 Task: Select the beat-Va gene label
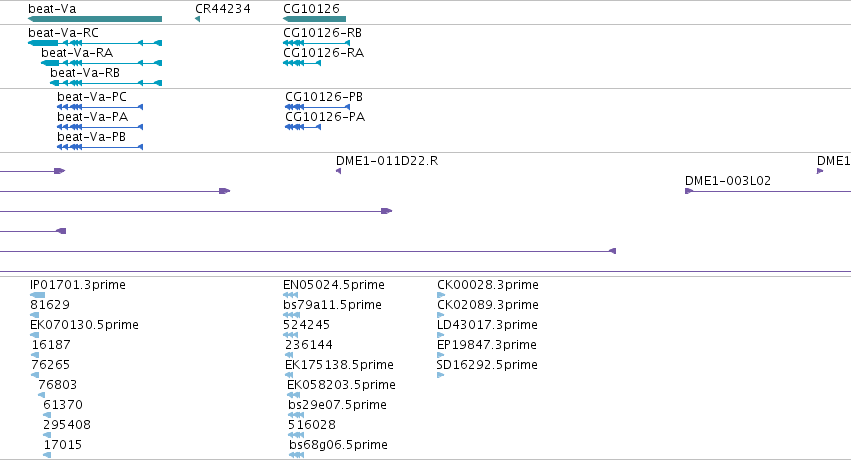pyautogui.click(x=52, y=9)
